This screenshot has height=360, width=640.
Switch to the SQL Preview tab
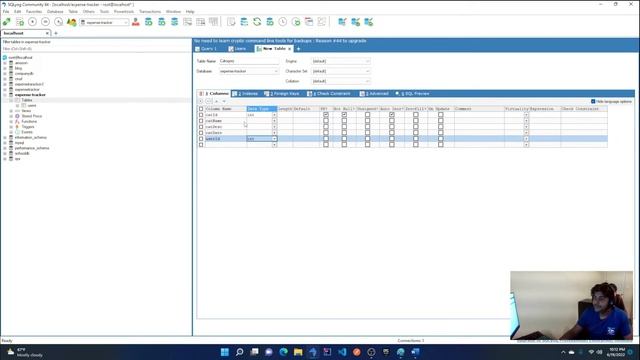413,93
